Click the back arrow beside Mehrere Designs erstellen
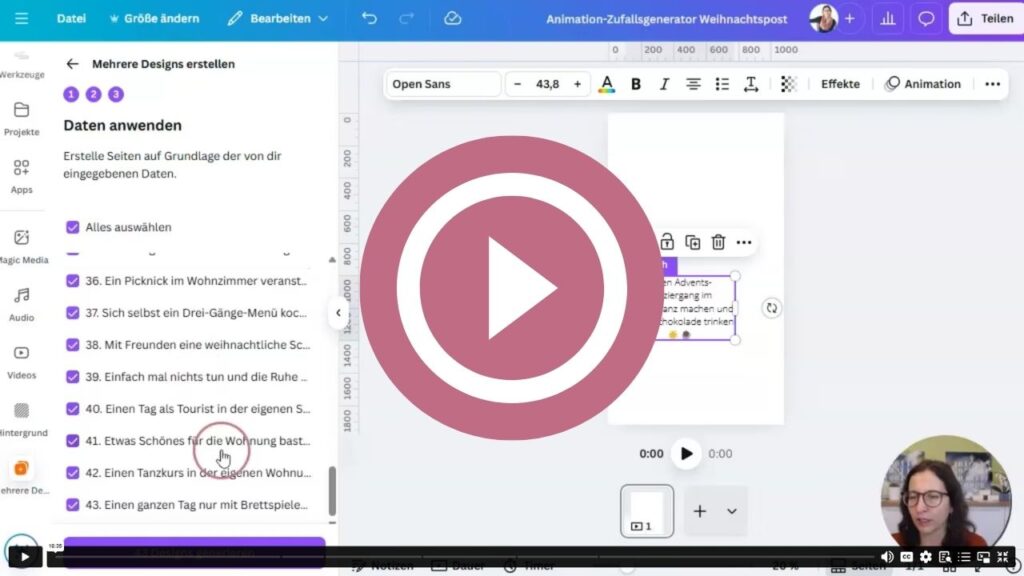Viewport: 1024px width, 576px height. tap(72, 64)
